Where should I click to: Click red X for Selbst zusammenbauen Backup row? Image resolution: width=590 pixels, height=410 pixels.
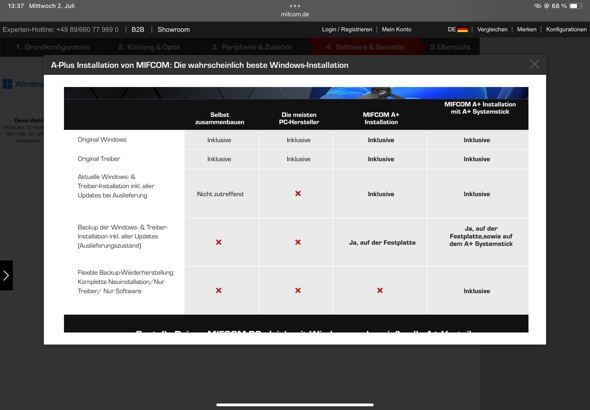point(219,242)
